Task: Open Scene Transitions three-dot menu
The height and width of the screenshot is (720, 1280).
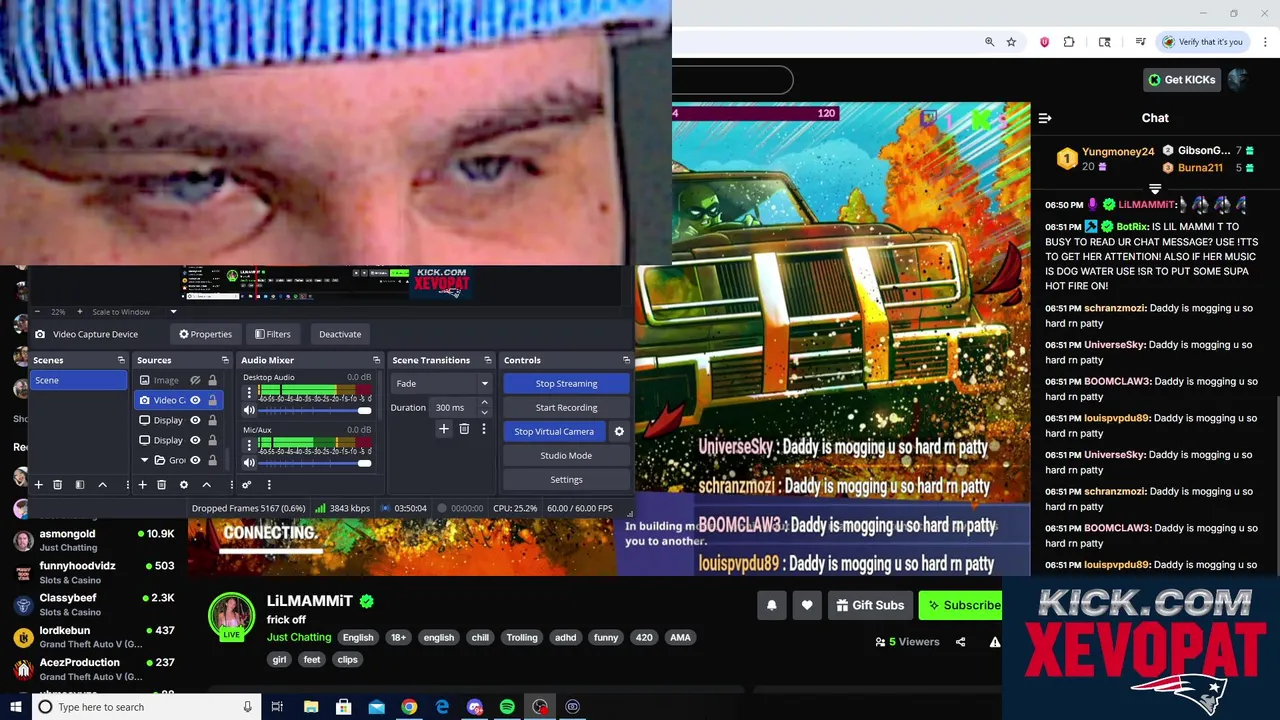Action: pyautogui.click(x=484, y=429)
